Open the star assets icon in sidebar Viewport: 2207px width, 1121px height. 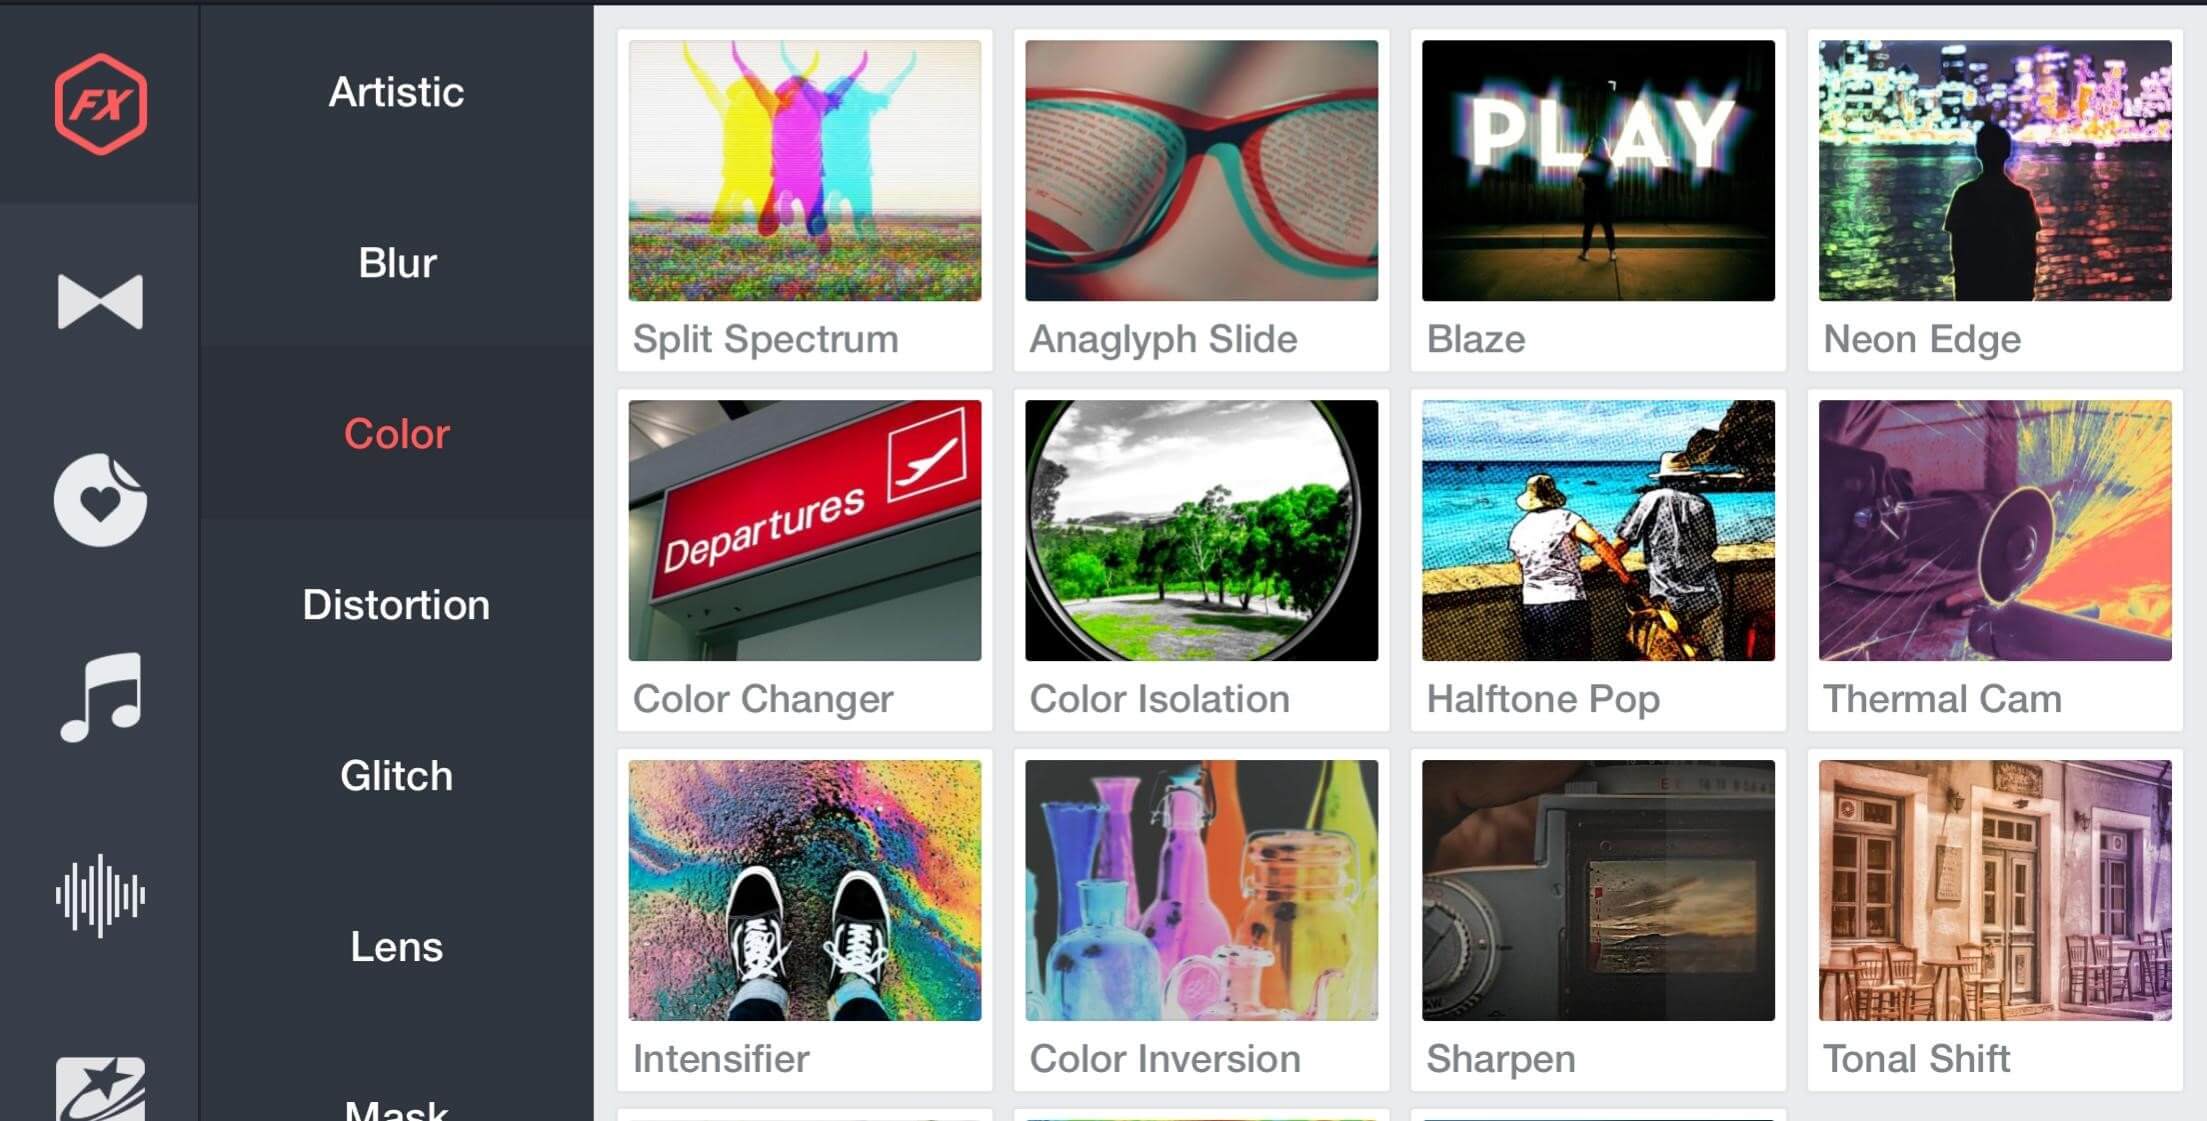100,1089
